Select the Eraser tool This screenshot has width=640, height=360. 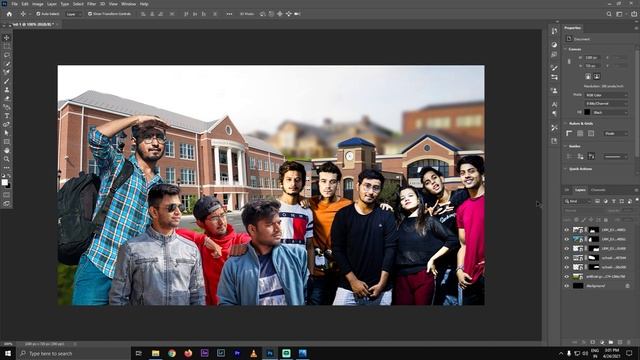[x=7, y=98]
